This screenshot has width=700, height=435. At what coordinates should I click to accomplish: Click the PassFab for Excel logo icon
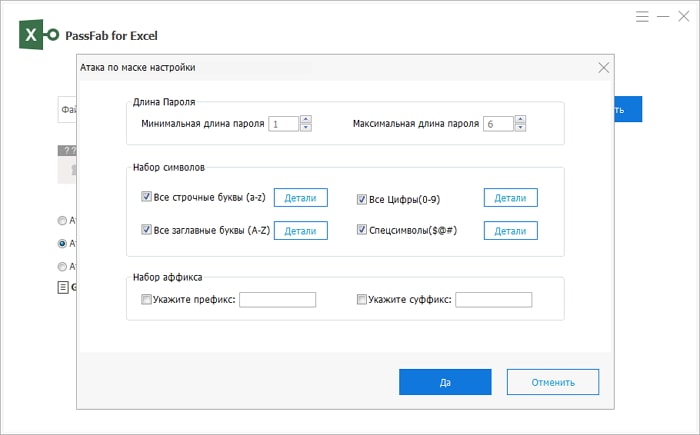point(39,34)
